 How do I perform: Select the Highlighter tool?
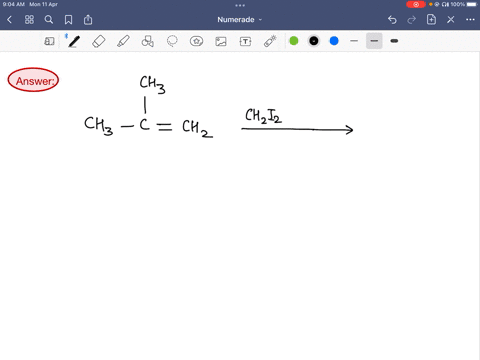click(123, 41)
